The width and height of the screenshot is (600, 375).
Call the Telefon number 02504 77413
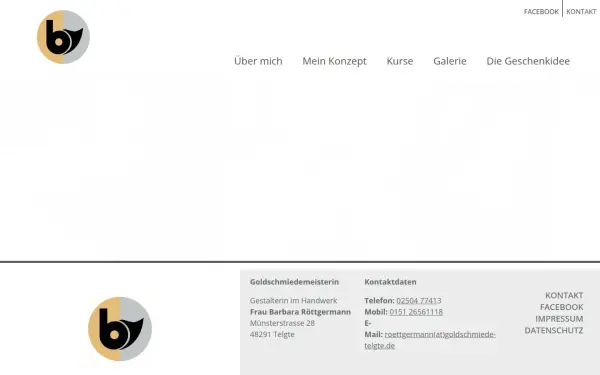click(x=419, y=300)
